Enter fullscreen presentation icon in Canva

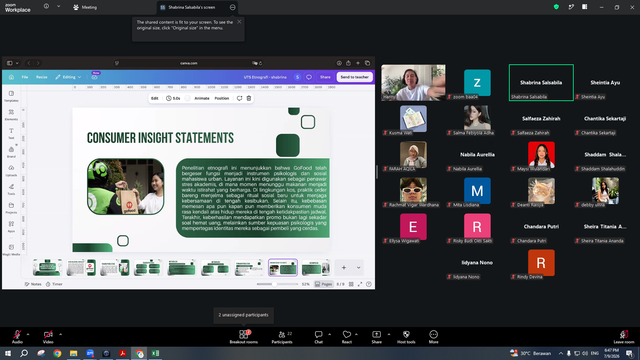click(x=360, y=284)
